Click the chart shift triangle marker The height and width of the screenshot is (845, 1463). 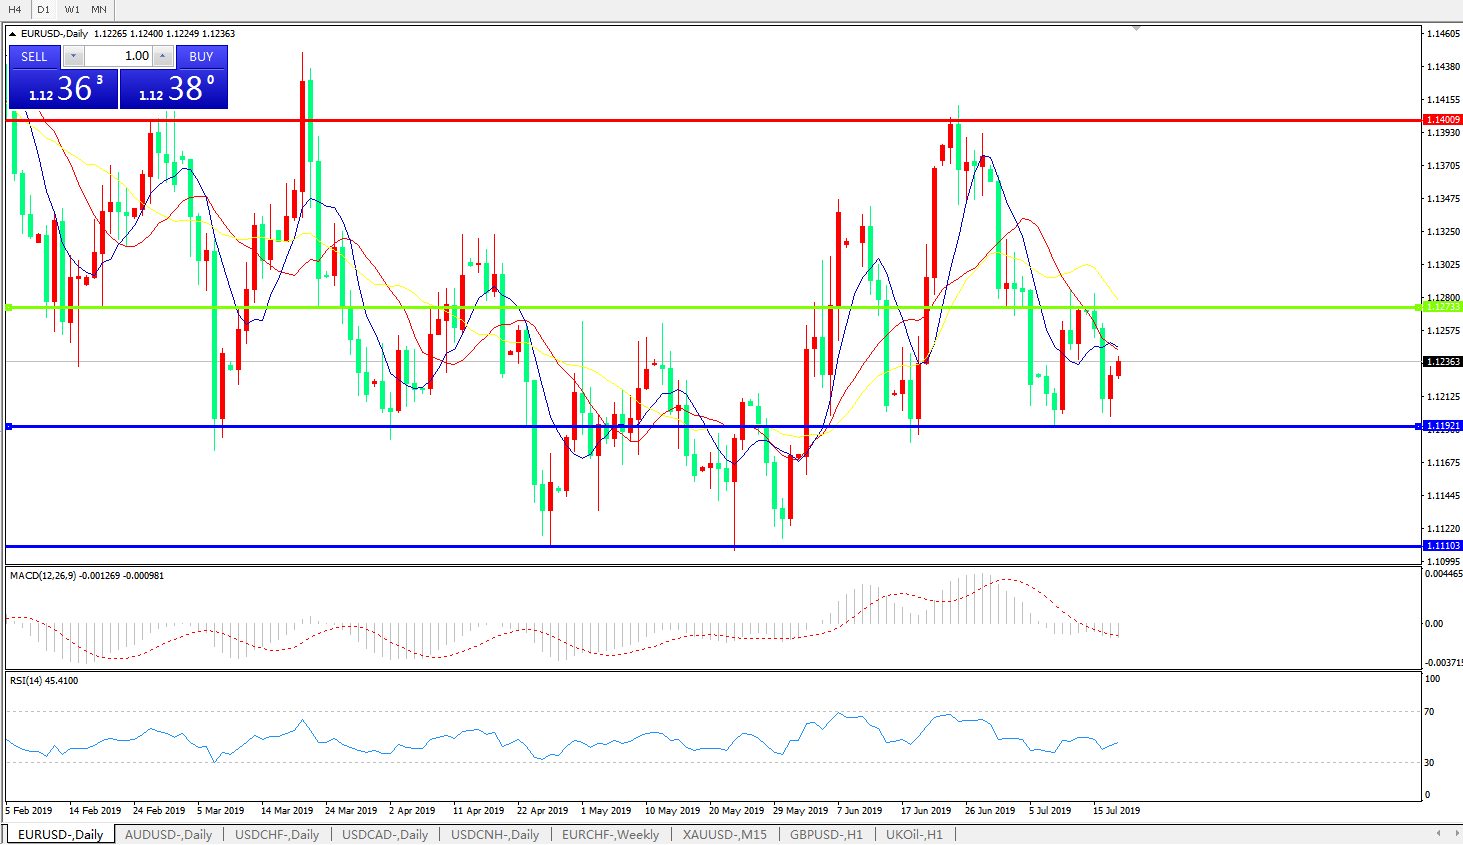[x=1136, y=29]
